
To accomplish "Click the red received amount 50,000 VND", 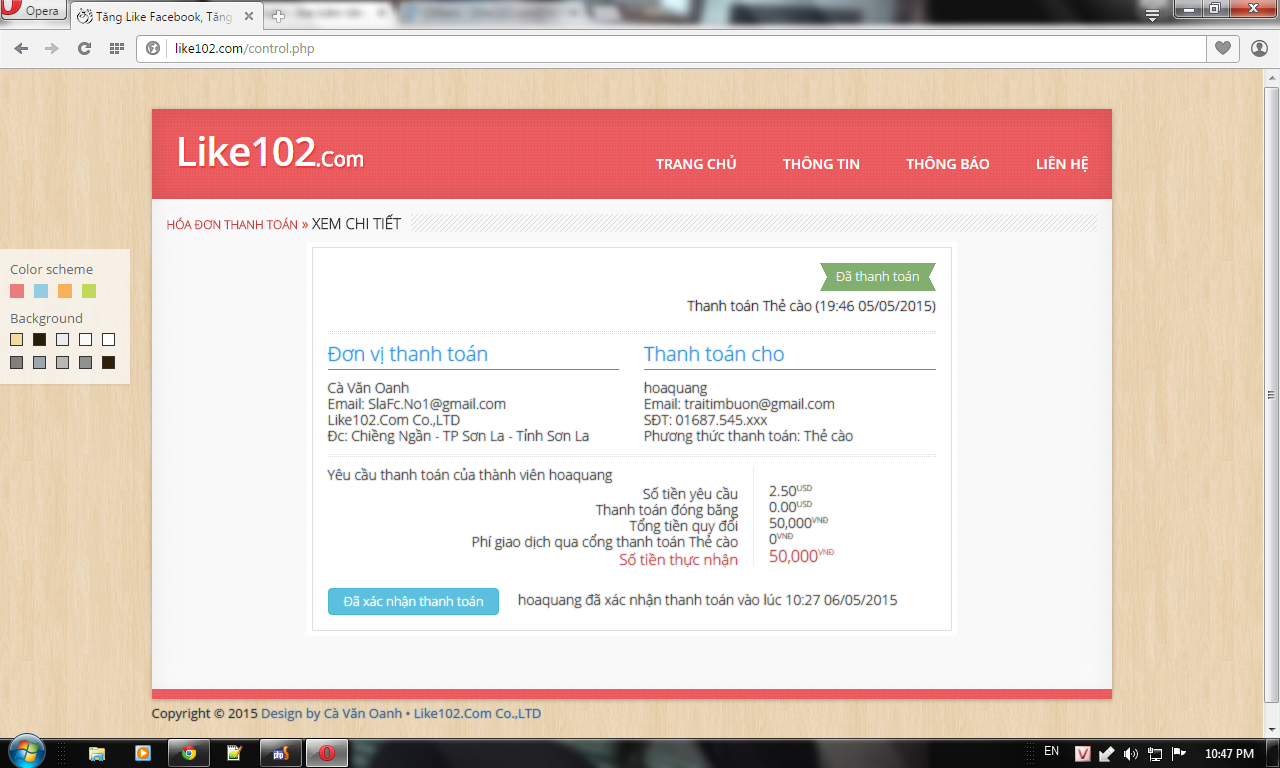I will click(x=801, y=556).
